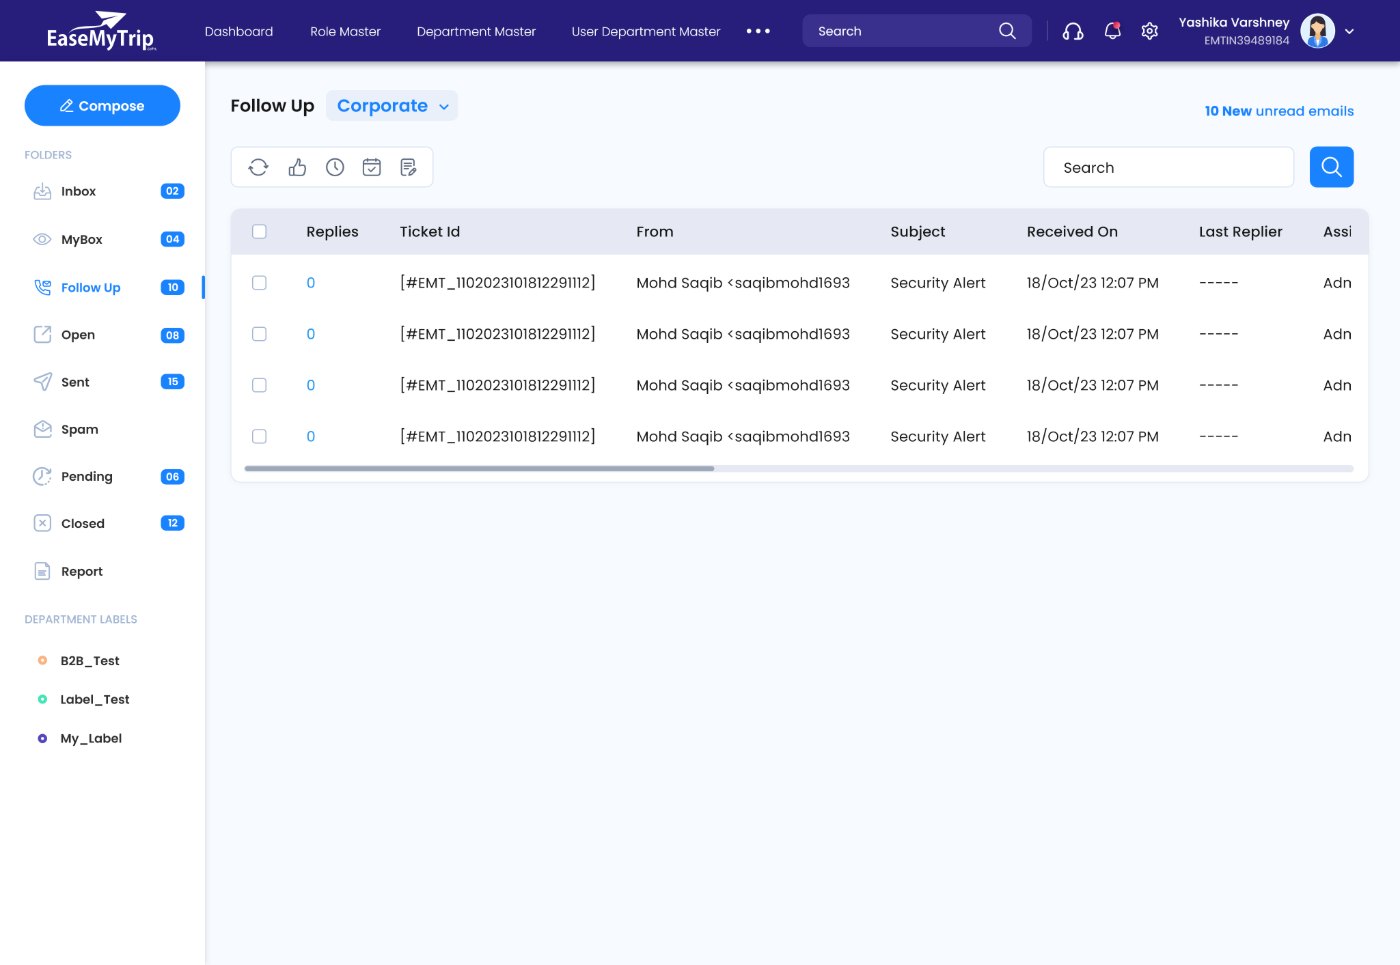Image resolution: width=1400 pixels, height=965 pixels.
Task: Click the Received On column header
Action: tap(1072, 232)
